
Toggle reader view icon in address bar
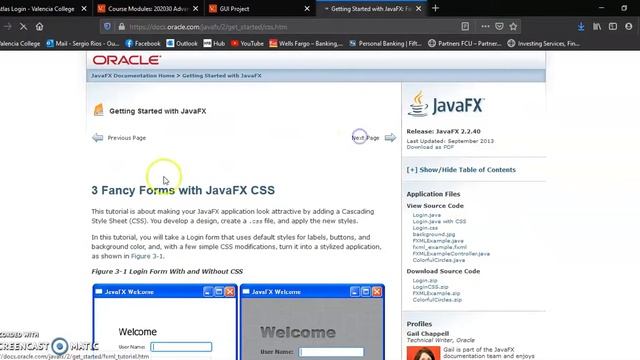click(465, 27)
